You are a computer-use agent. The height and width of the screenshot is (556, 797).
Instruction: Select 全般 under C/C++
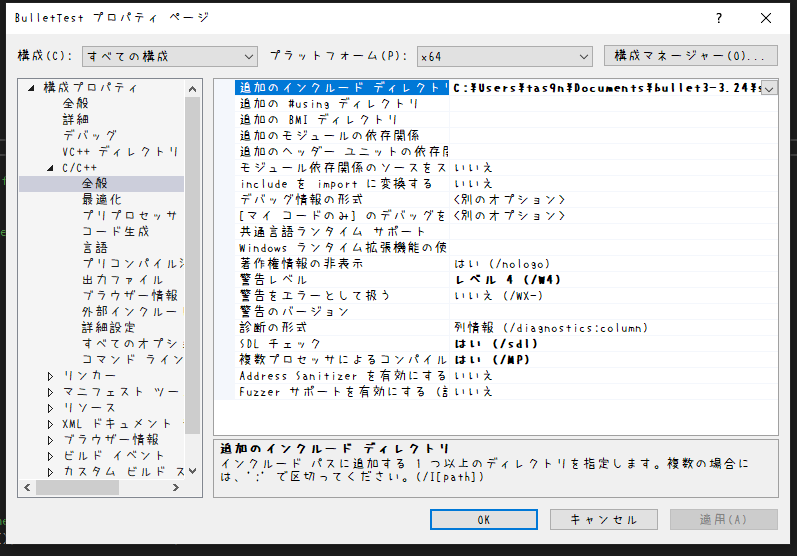(95, 183)
